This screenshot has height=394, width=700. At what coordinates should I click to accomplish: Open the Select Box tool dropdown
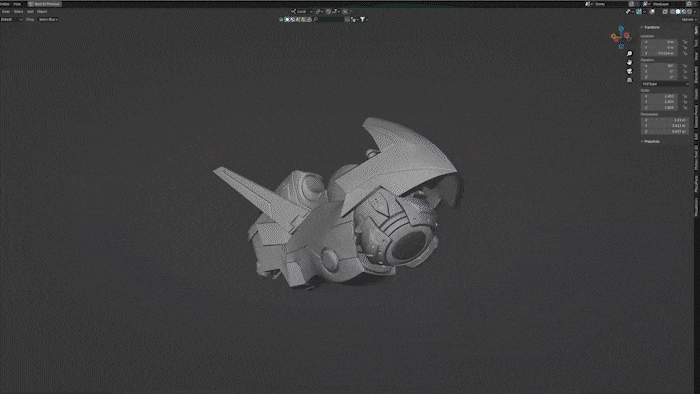click(48, 19)
